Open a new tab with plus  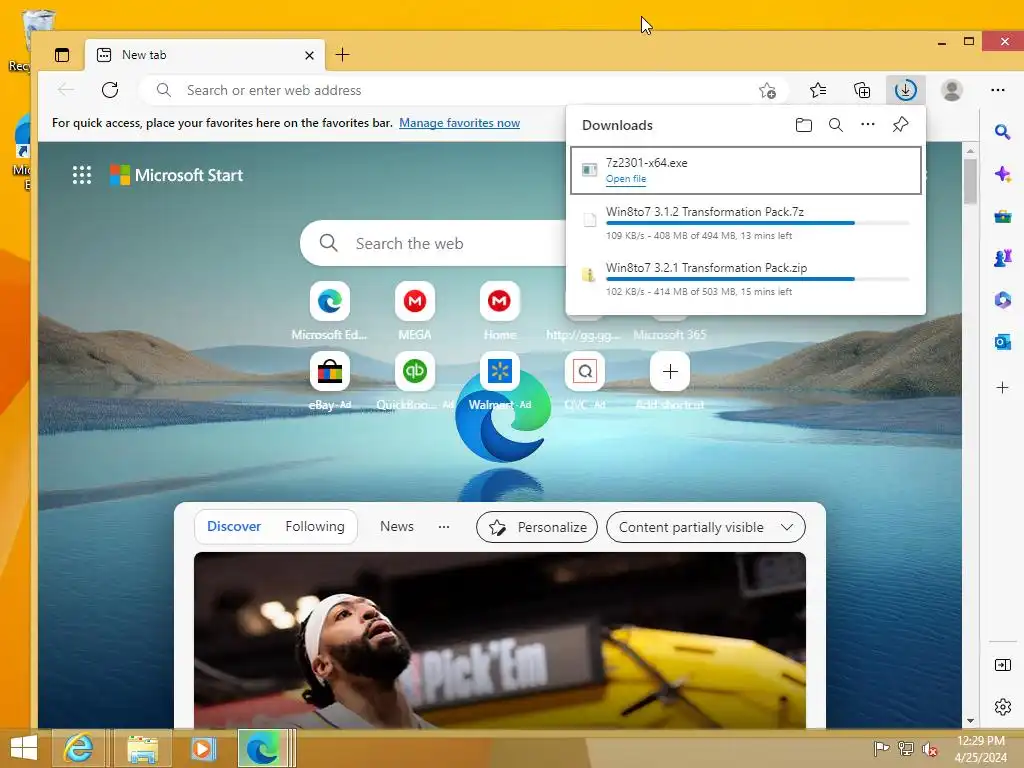click(342, 55)
